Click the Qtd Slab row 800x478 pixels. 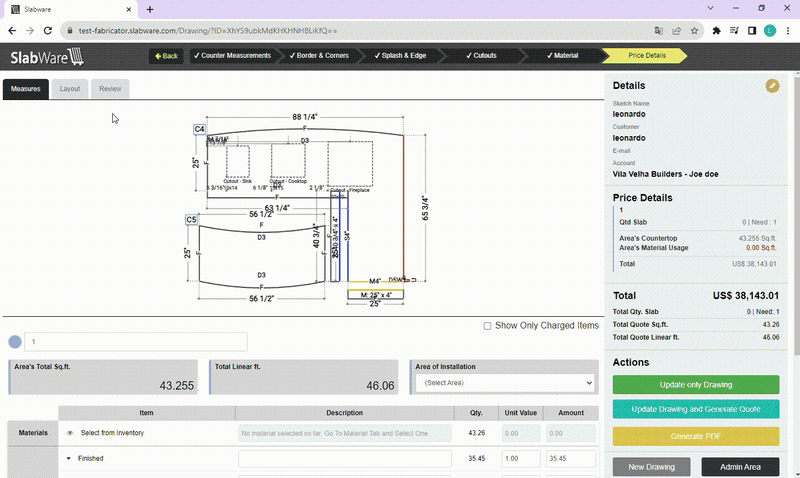tap(697, 222)
